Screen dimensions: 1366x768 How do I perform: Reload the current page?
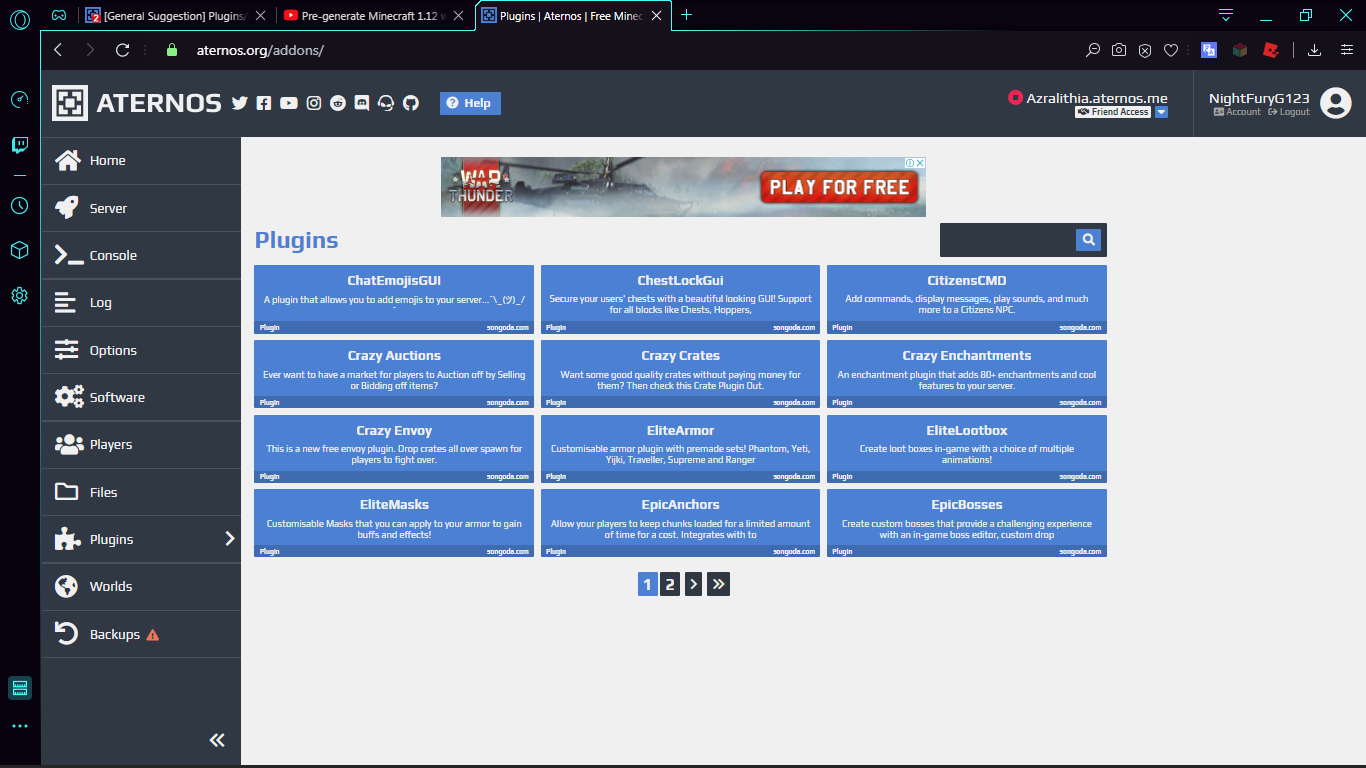[x=122, y=50]
